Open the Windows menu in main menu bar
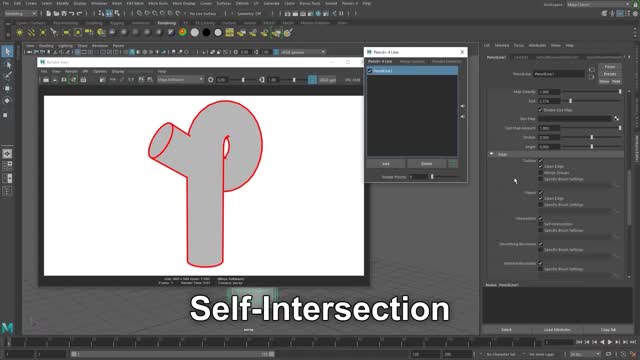Image resolution: width=640 pixels, height=360 pixels. coord(99,3)
